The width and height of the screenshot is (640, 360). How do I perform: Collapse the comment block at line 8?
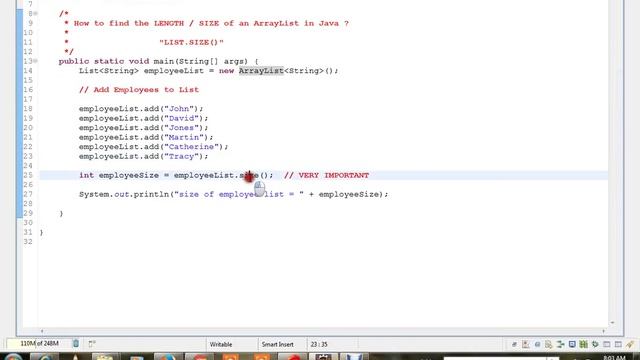coord(36,13)
